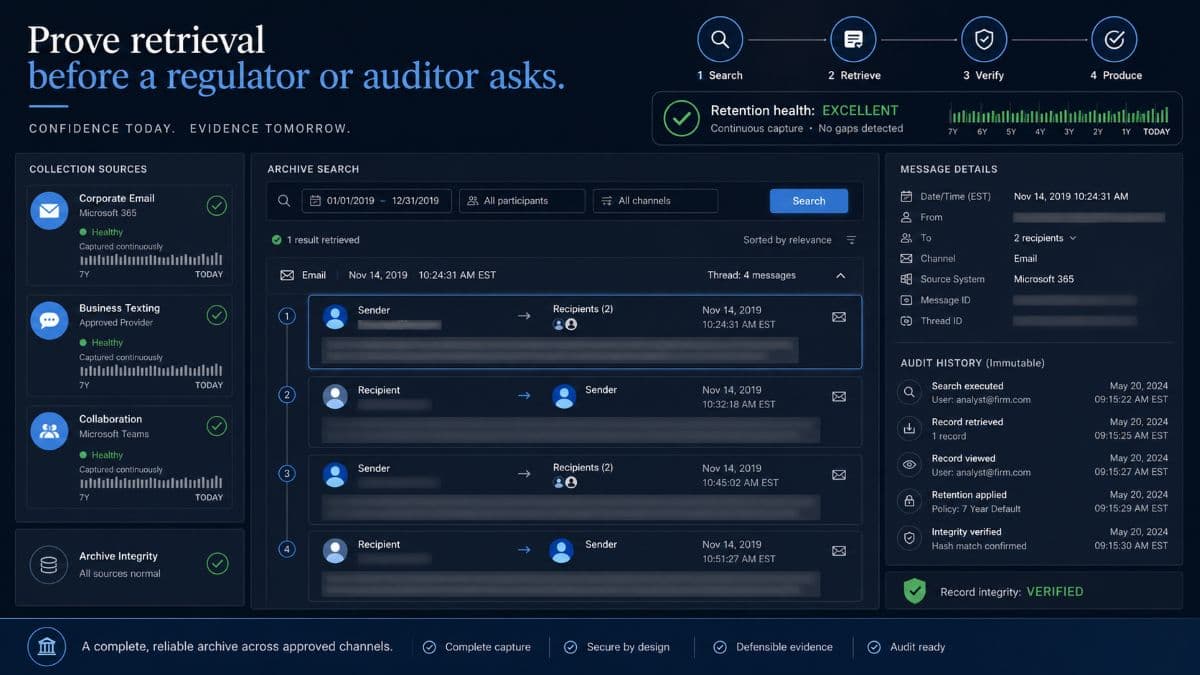Click the Record viewed eye icon
1200x675 pixels.
coord(909,465)
